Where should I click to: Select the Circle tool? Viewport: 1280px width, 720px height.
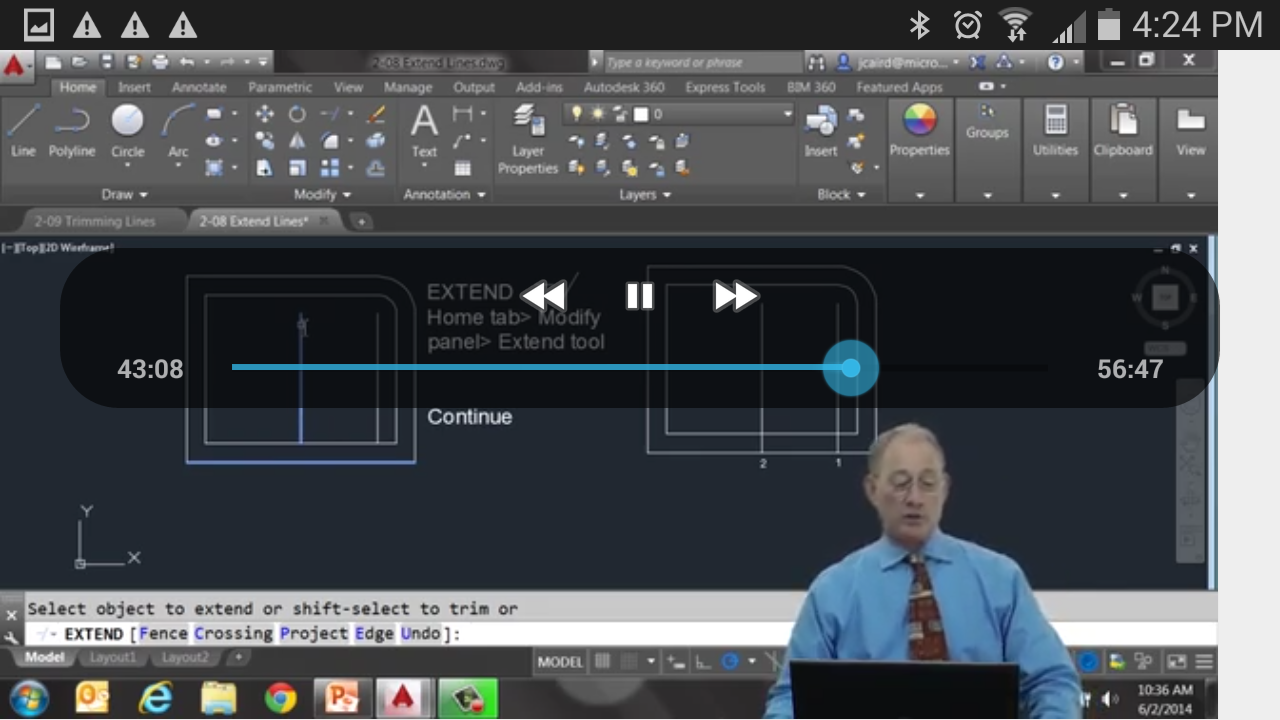(x=127, y=131)
